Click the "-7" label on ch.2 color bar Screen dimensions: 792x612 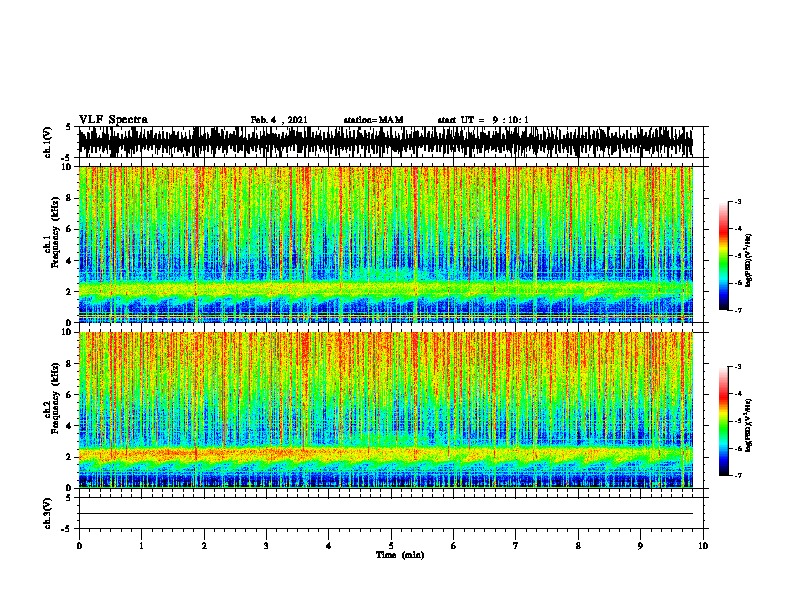coord(737,475)
